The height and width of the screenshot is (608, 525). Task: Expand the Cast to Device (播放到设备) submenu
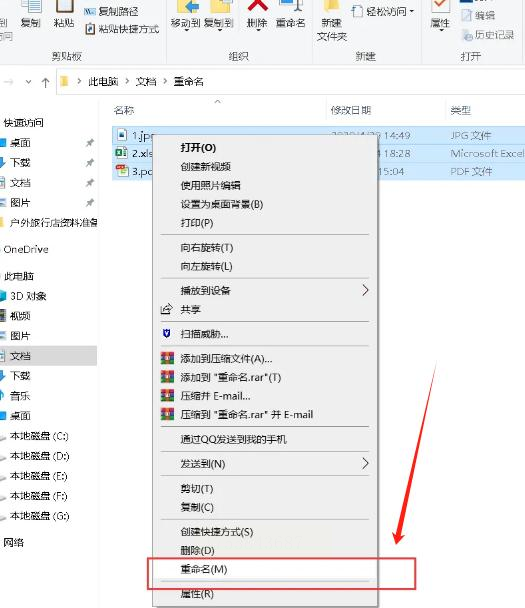(x=264, y=290)
